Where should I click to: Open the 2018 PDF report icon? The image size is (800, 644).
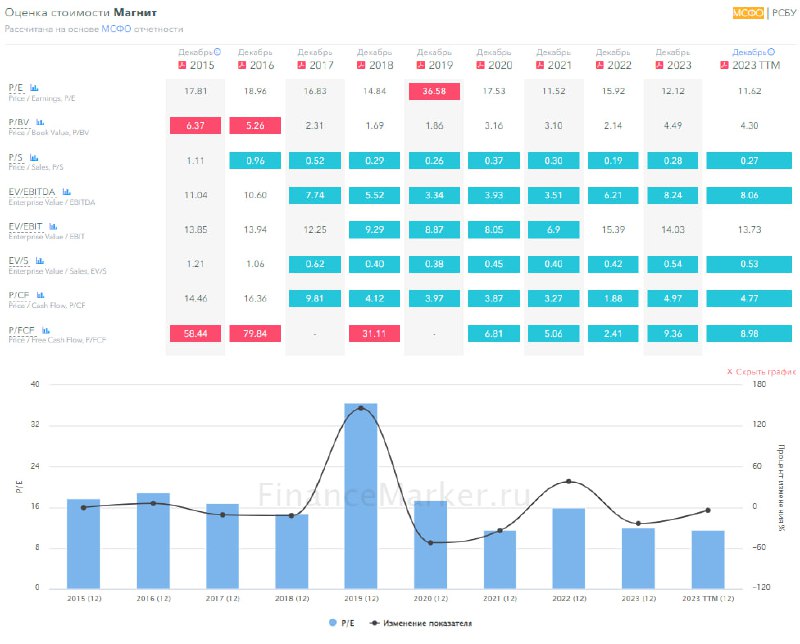tap(361, 65)
